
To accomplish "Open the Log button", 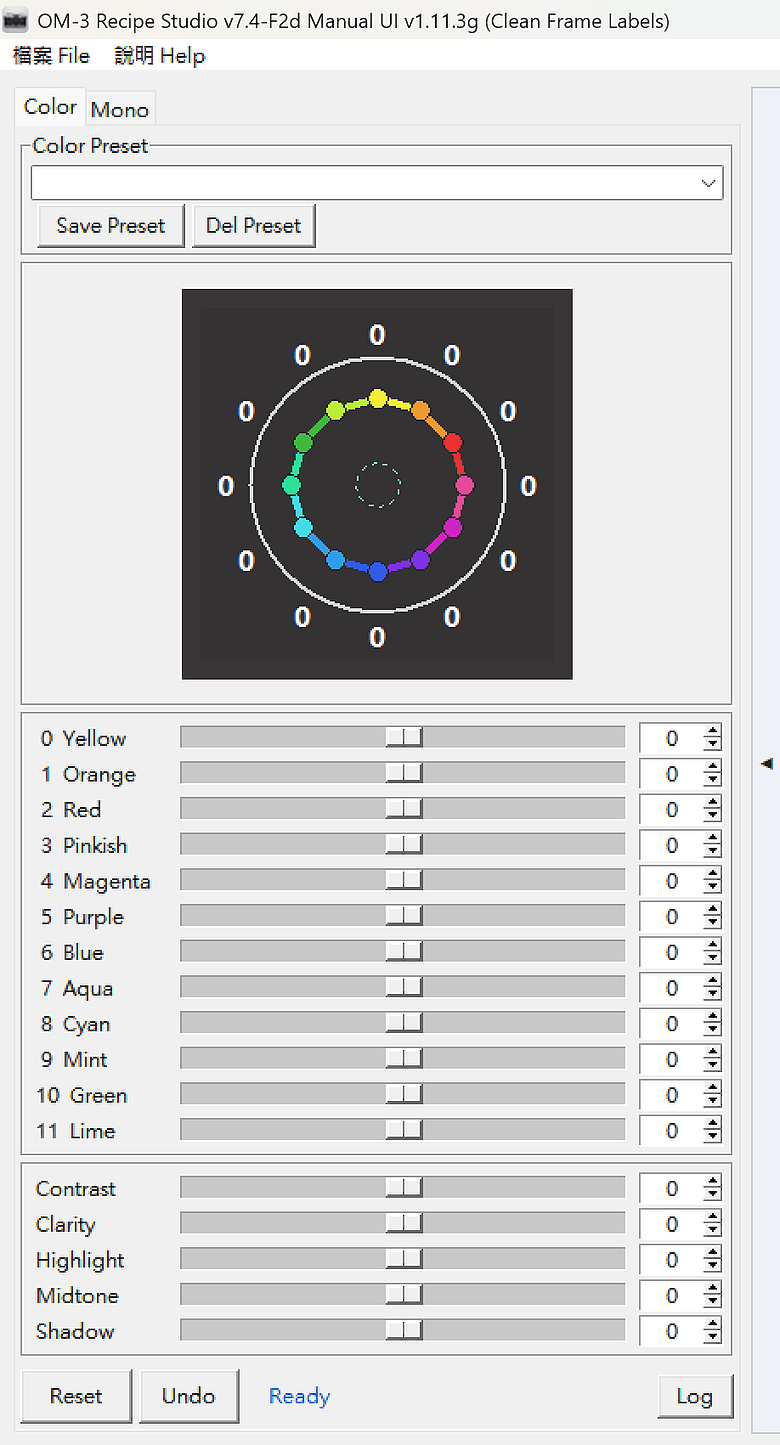I will [694, 1397].
